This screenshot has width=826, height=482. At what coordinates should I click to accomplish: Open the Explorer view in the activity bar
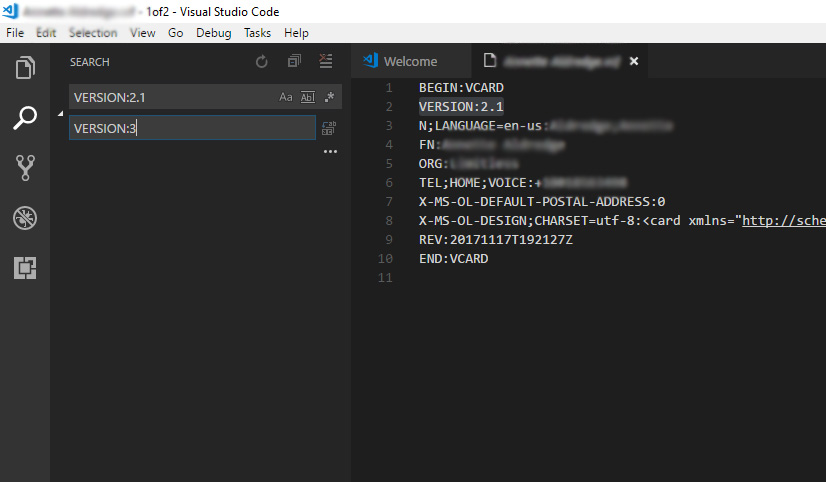point(25,68)
